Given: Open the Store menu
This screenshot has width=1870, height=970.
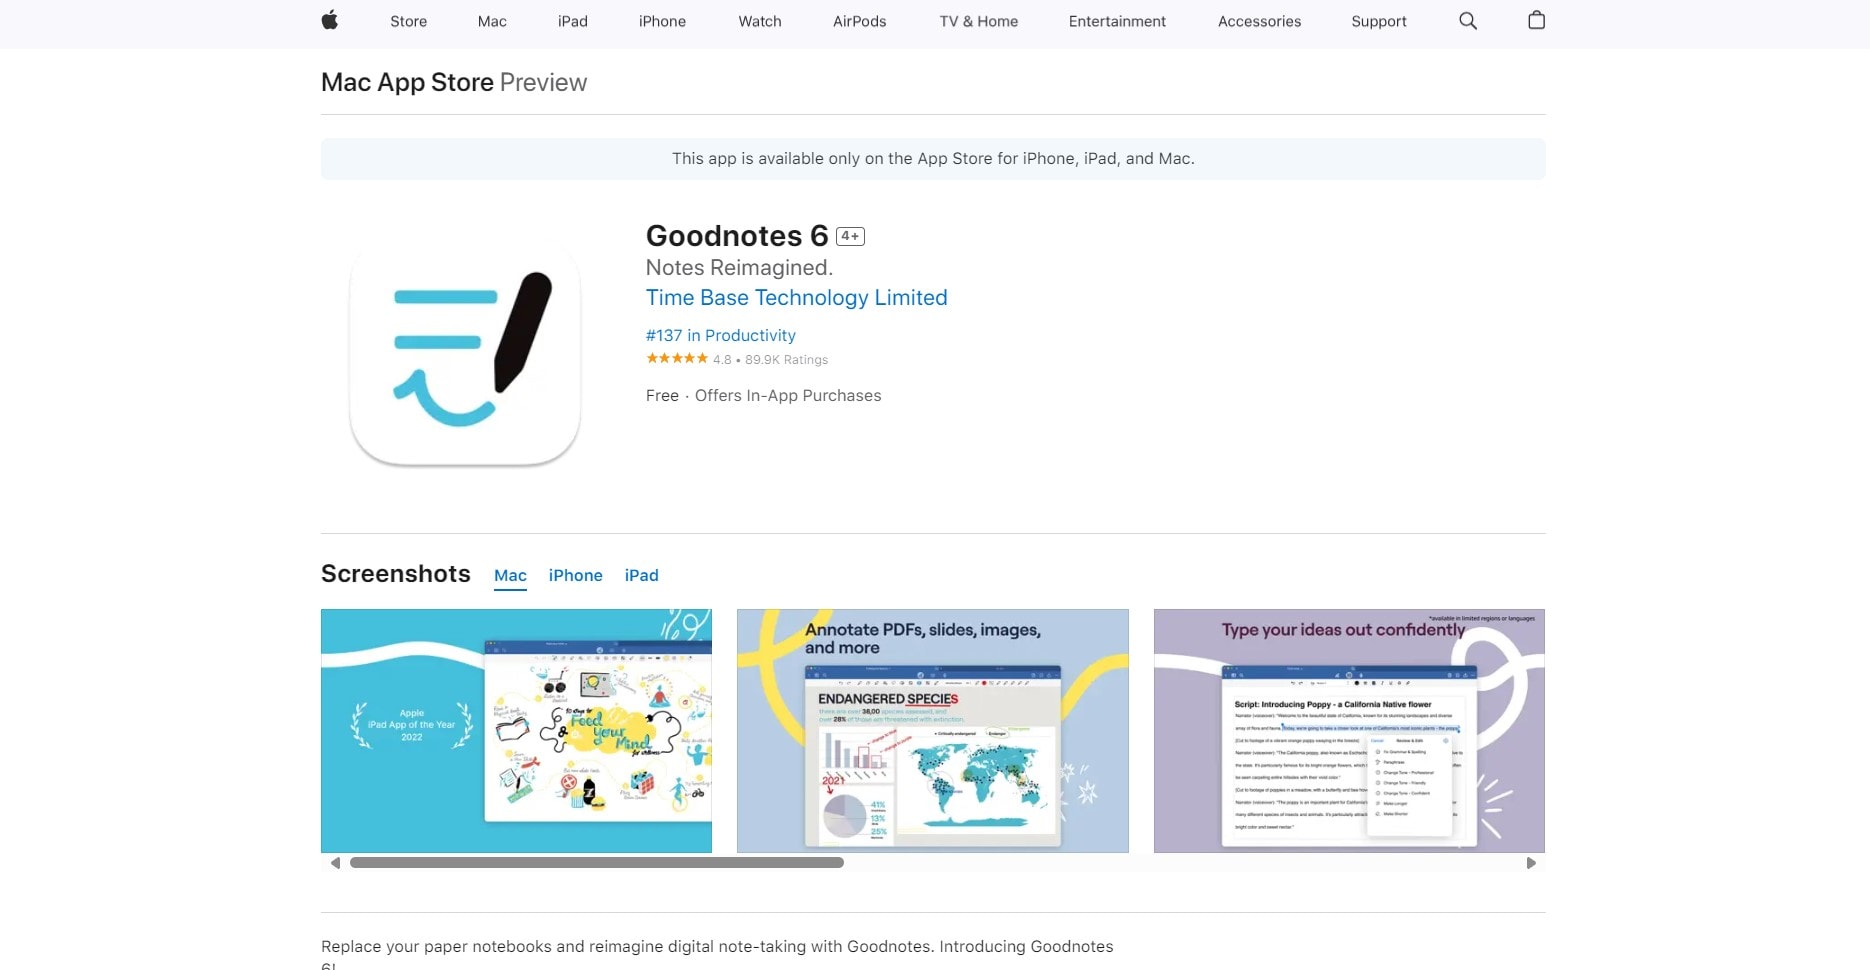Looking at the screenshot, I should [408, 21].
